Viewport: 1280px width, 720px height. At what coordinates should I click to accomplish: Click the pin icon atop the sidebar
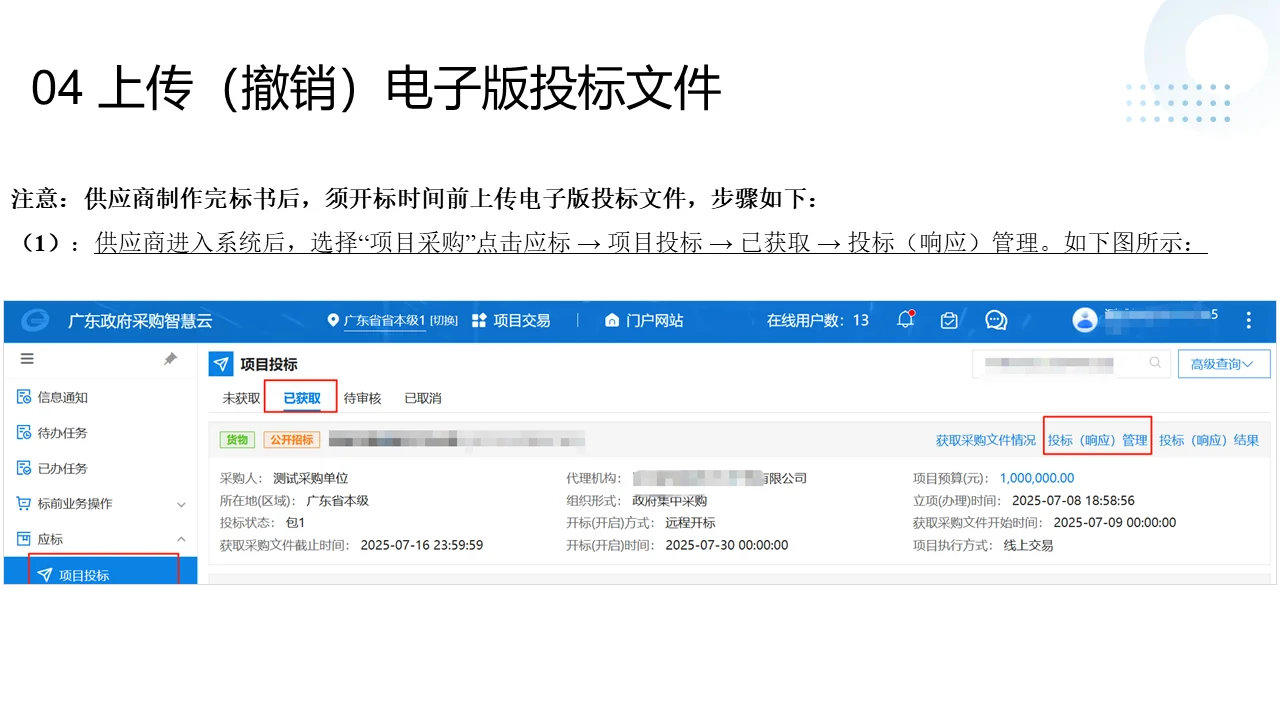click(170, 358)
